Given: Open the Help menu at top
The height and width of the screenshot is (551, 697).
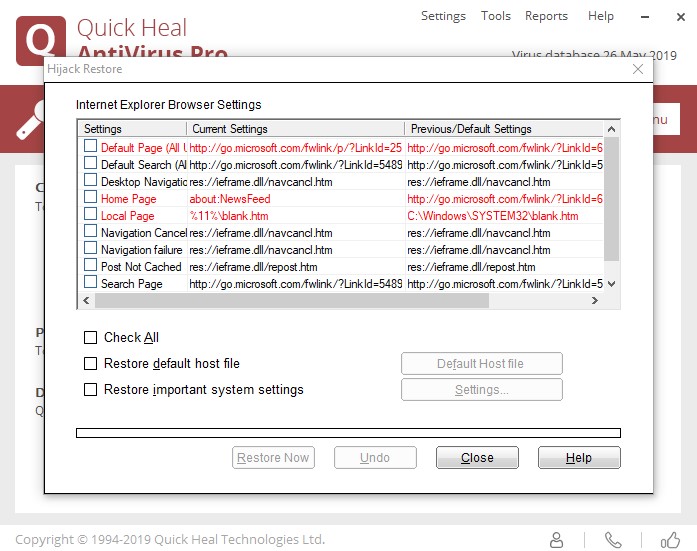Looking at the screenshot, I should tap(601, 16).
